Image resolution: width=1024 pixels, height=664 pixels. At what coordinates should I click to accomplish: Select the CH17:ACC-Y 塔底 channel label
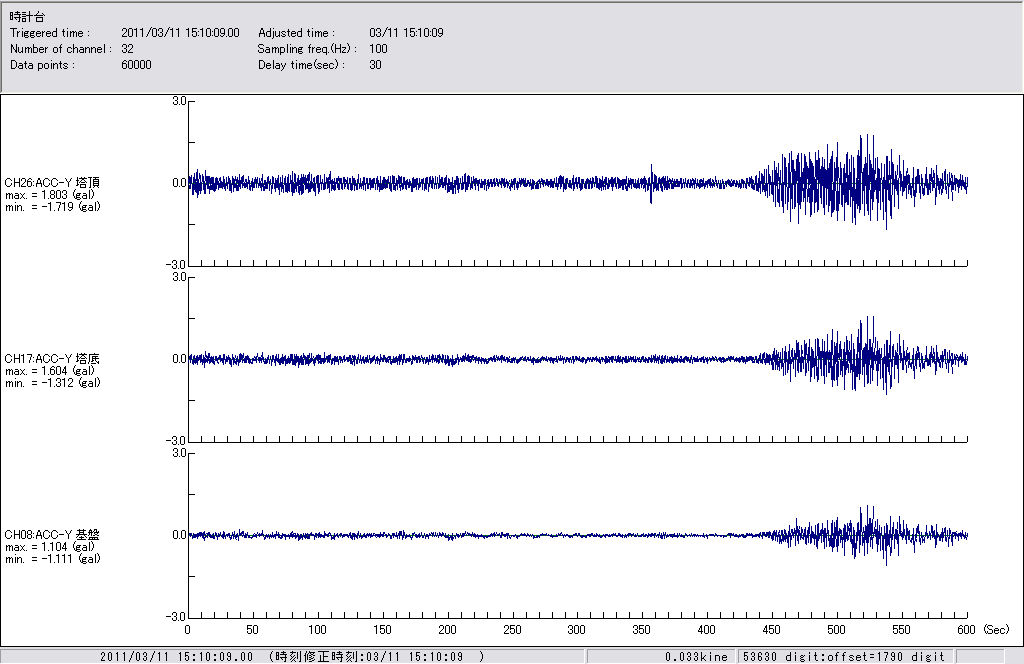click(52, 358)
